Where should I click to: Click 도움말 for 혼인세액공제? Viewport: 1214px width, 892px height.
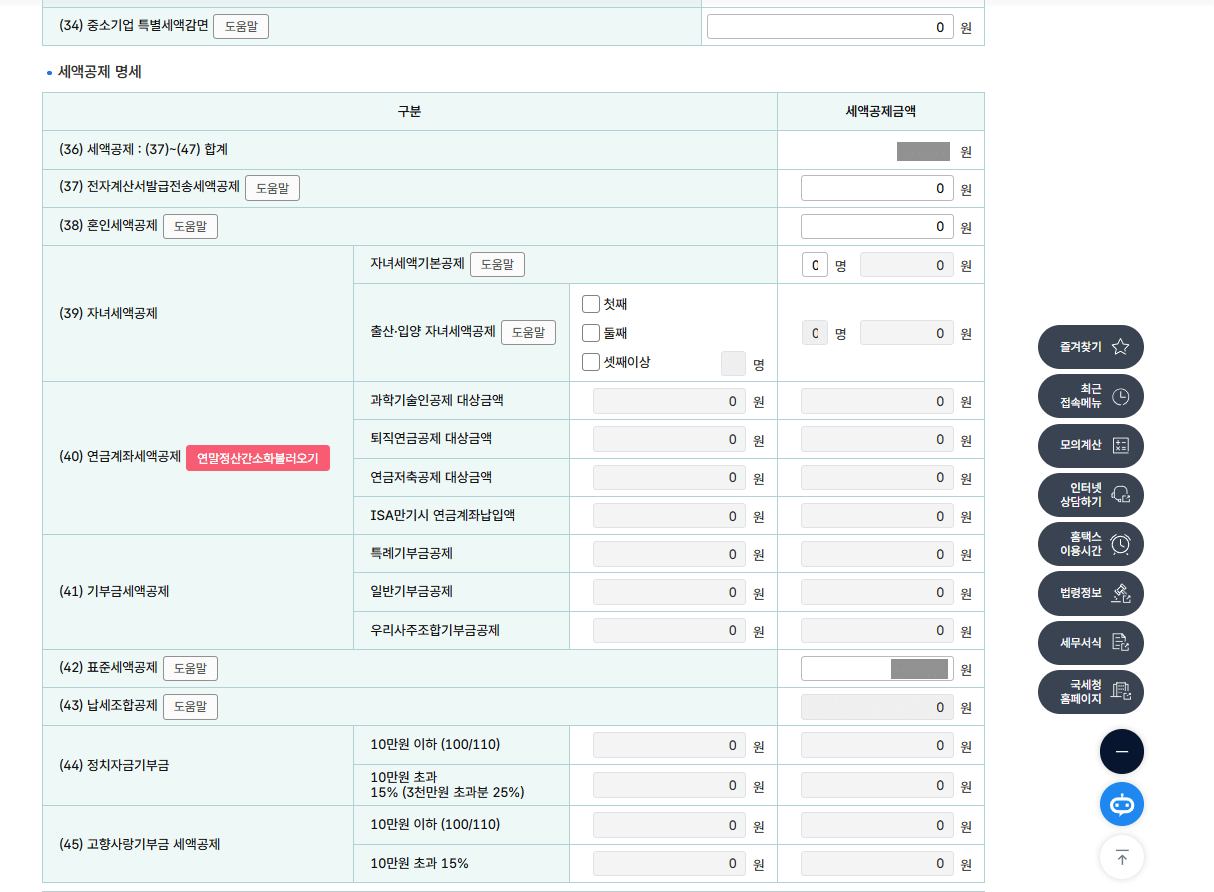(x=190, y=226)
